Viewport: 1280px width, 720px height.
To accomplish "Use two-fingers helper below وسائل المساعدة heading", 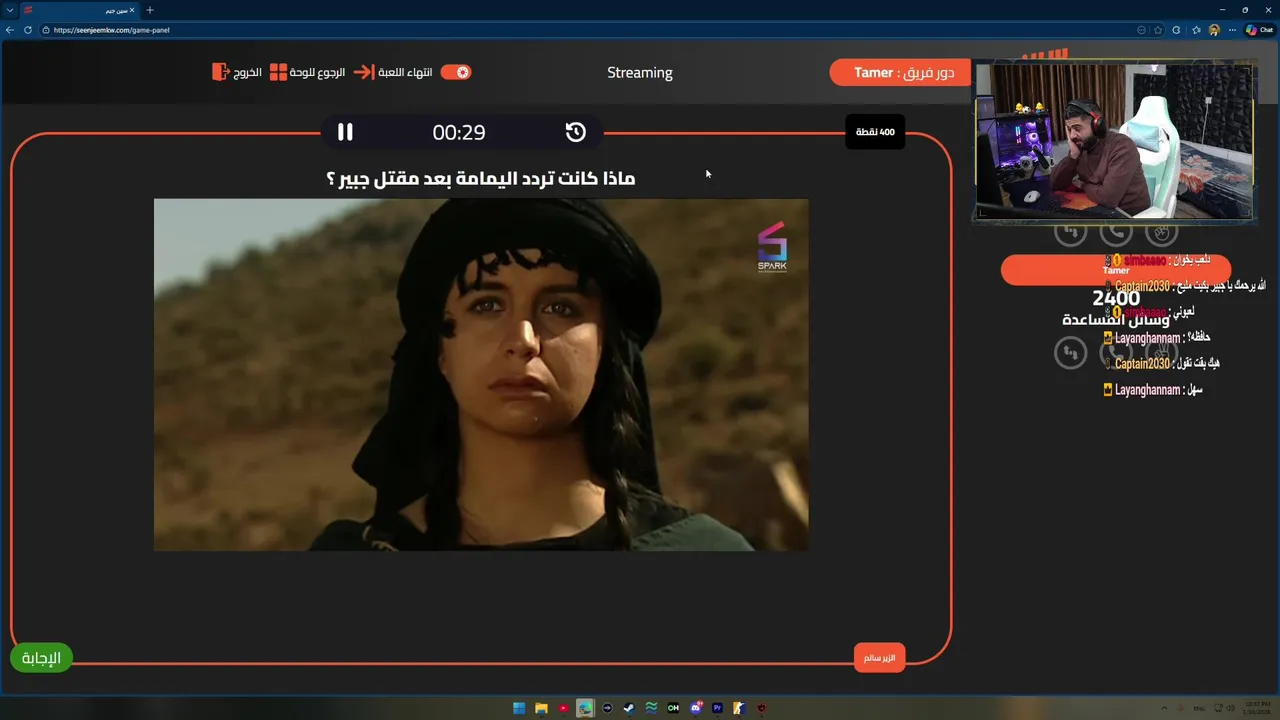I will tap(1161, 352).
